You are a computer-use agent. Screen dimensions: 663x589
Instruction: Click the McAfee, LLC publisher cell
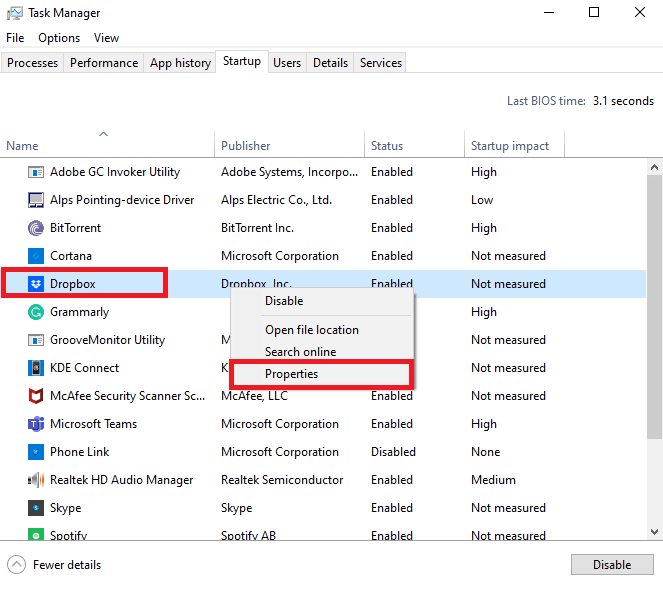point(254,396)
